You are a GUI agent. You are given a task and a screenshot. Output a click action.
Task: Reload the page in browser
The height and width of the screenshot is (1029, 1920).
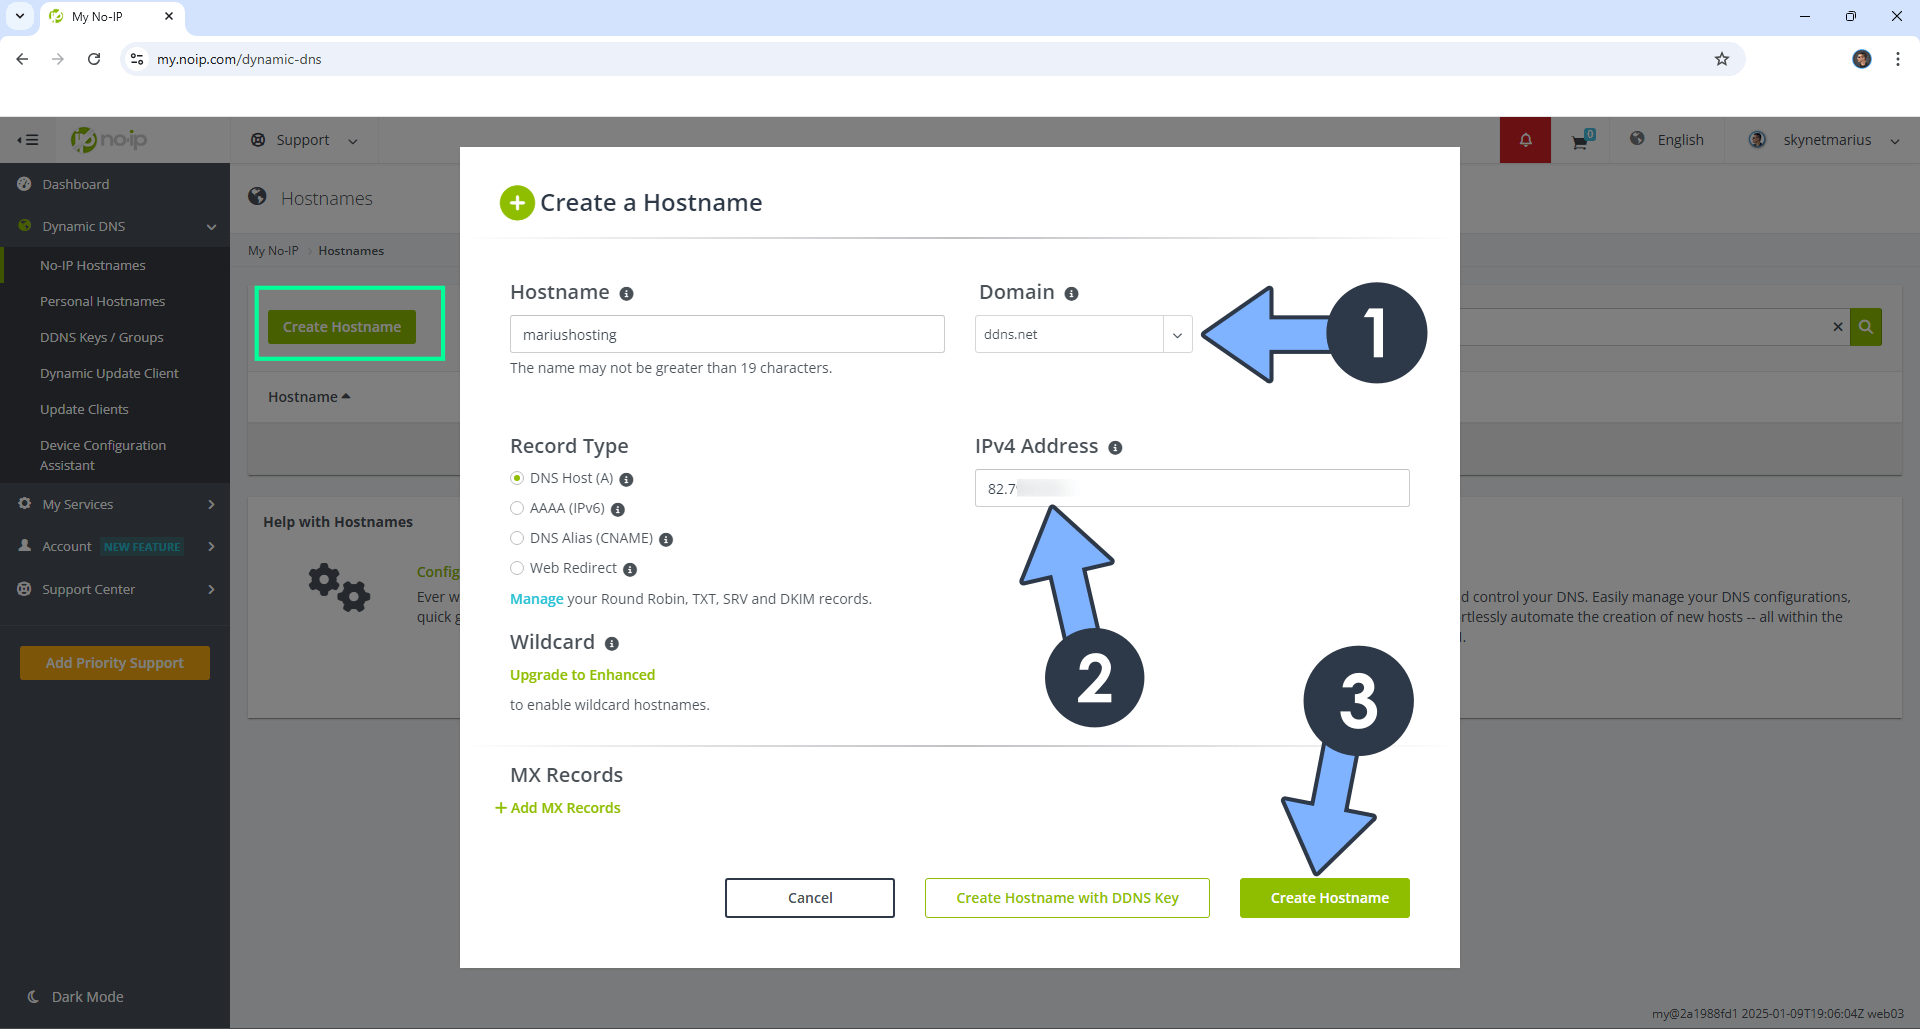pos(94,59)
